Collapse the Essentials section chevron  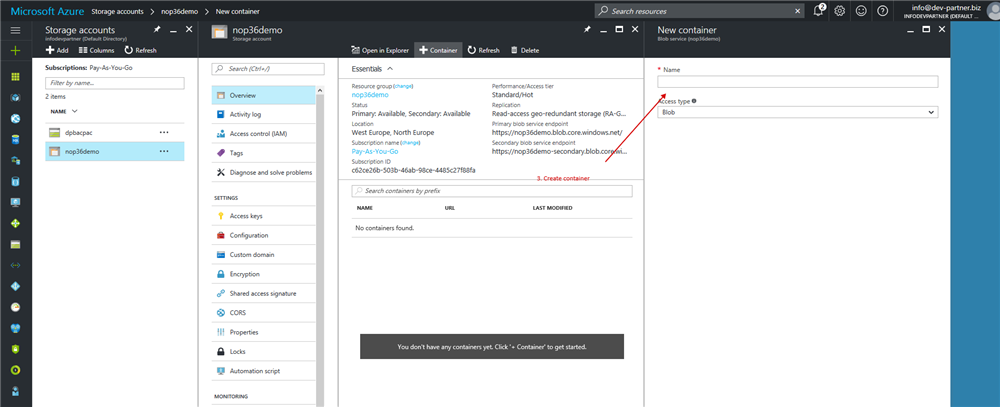click(390, 68)
